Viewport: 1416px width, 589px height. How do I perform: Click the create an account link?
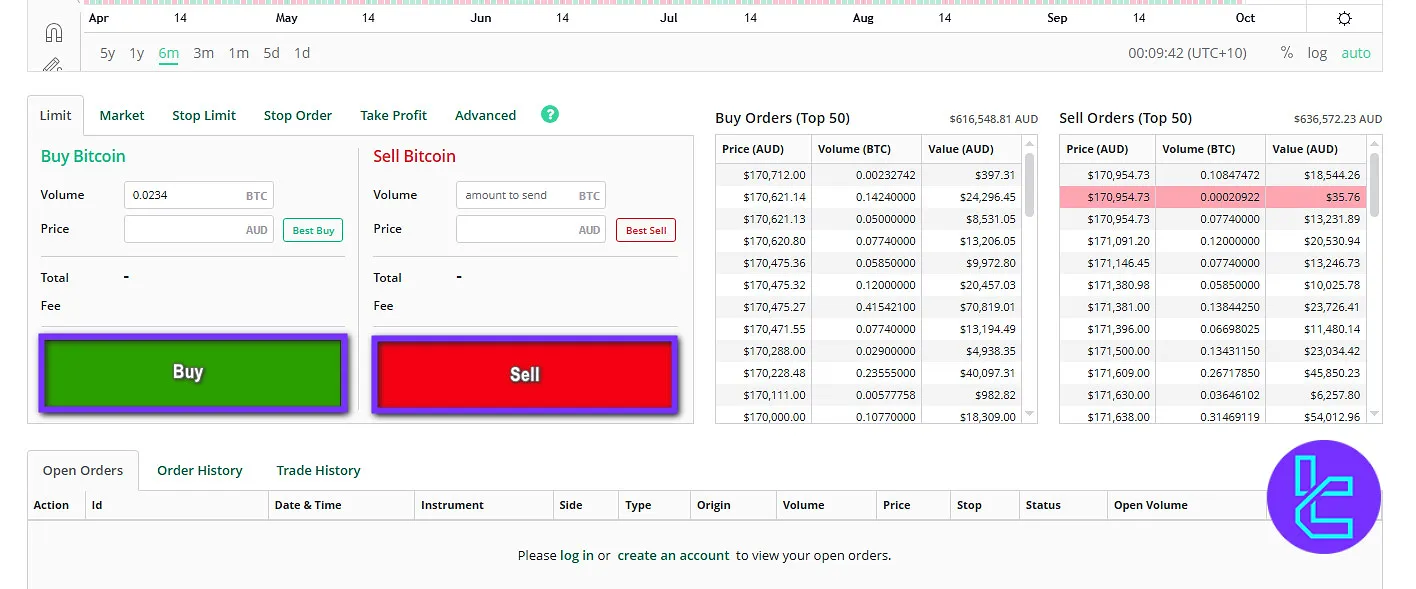673,555
